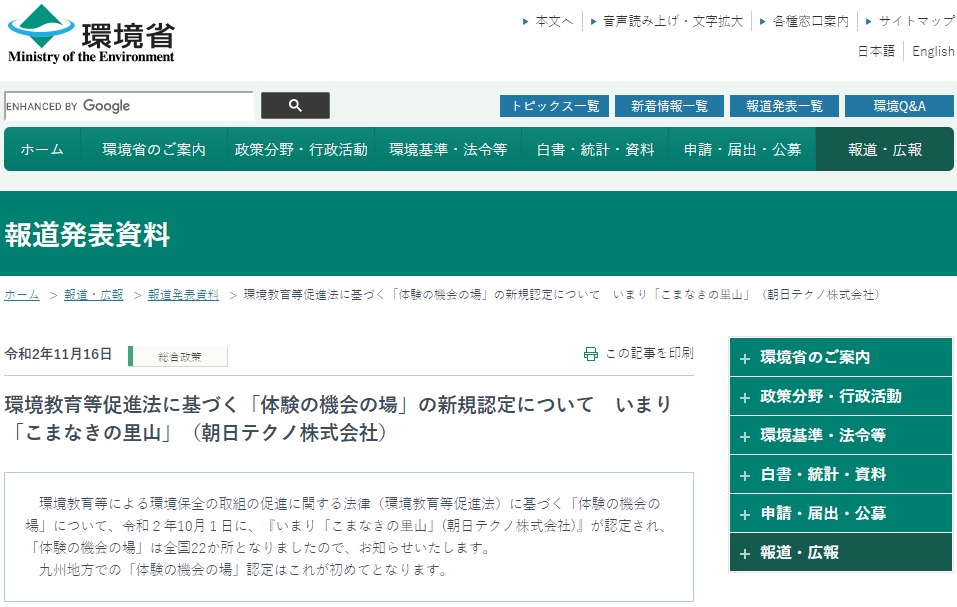The height and width of the screenshot is (607, 957).
Task: Click the トピックス一覧 button
Action: coord(555,106)
